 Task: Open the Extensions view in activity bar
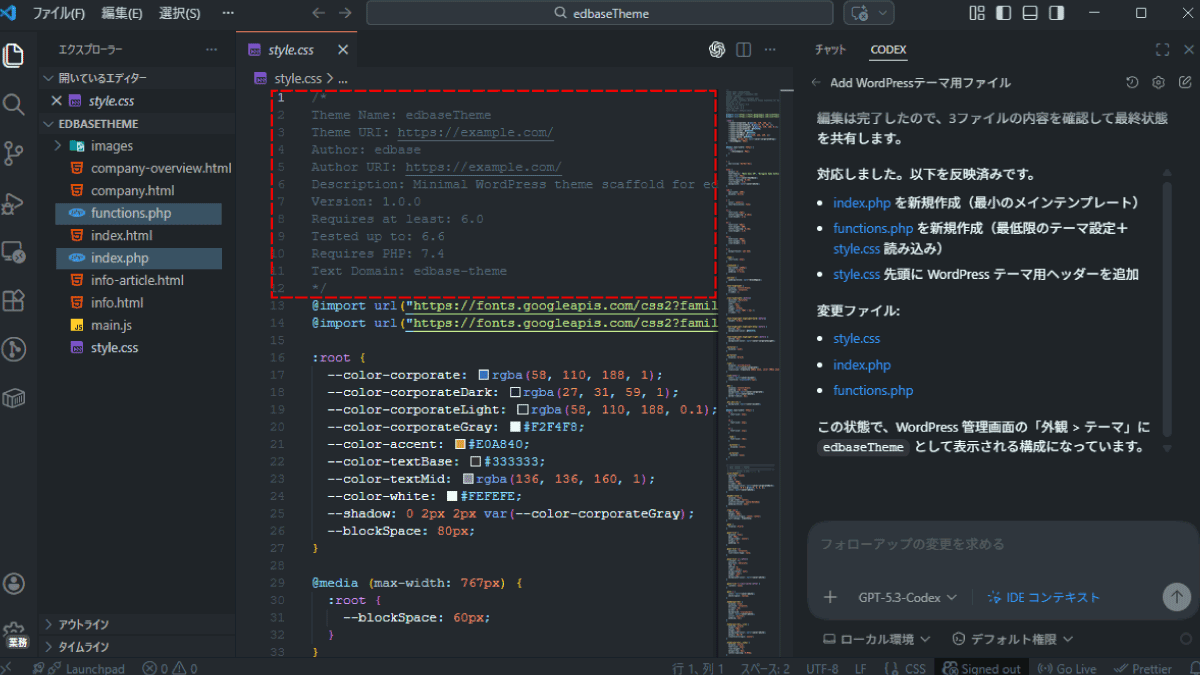click(14, 300)
